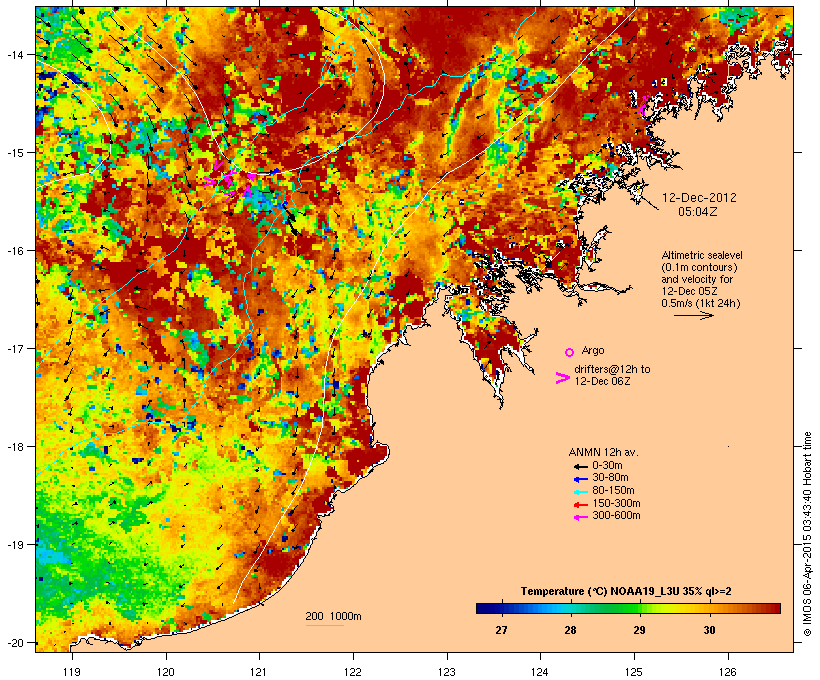Click the '0-30m' depth label
Screen dimensions: 820x680
[x=607, y=466]
